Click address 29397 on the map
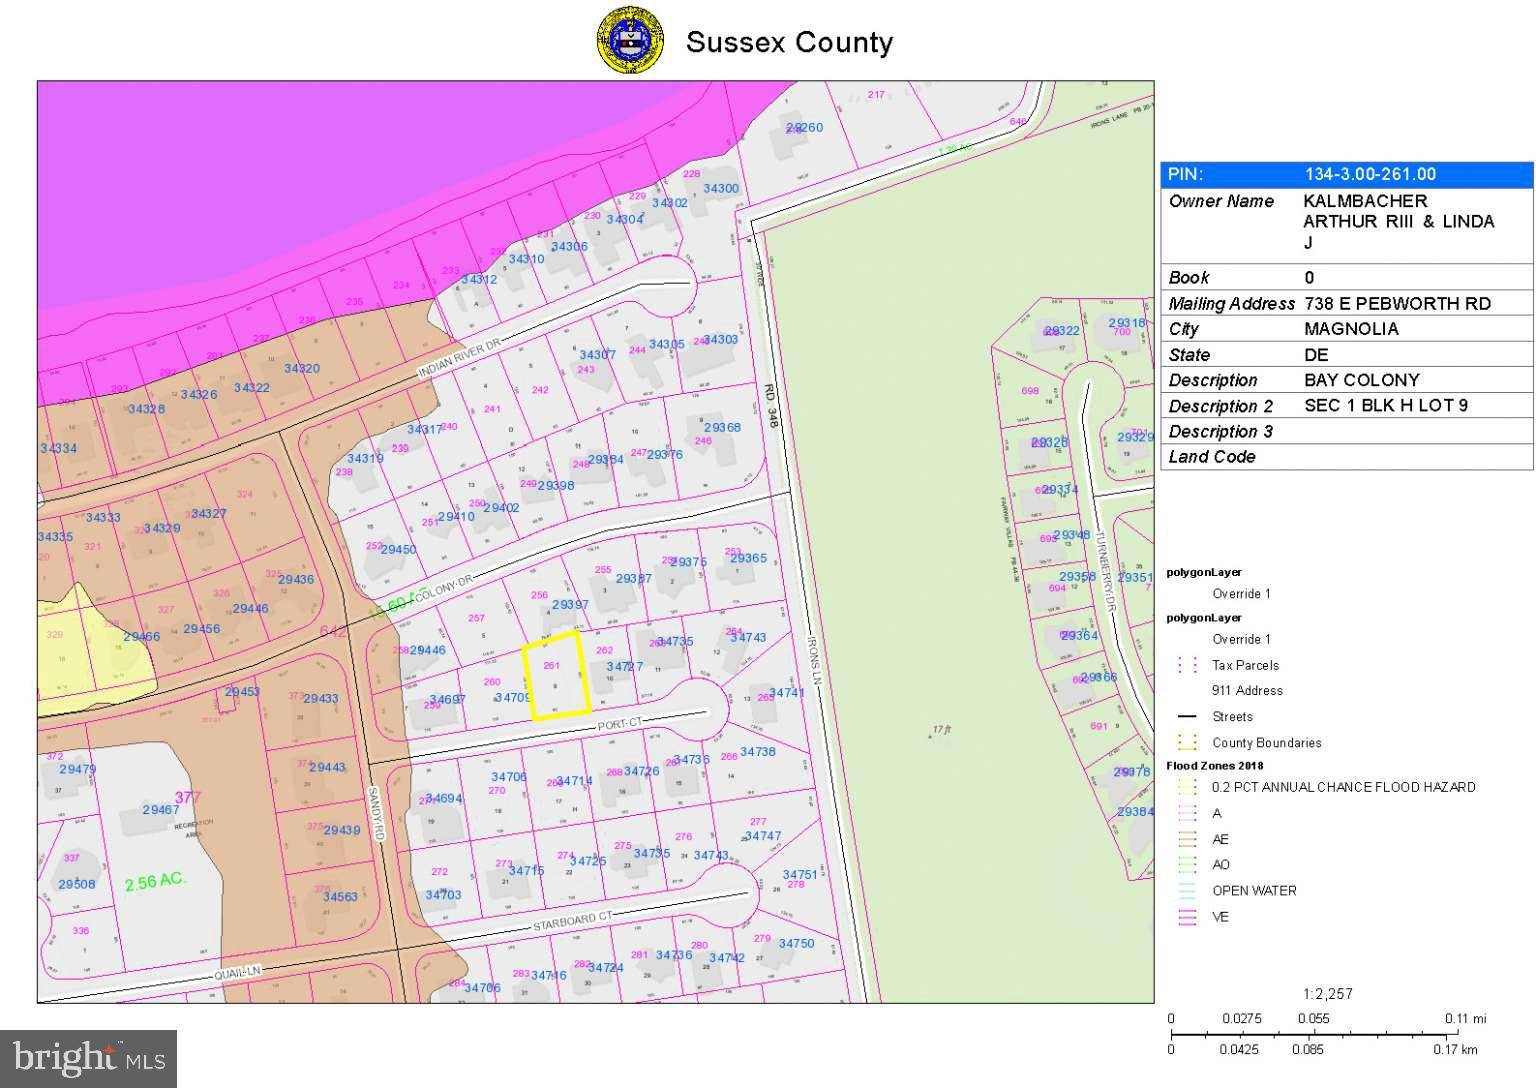The width and height of the screenshot is (1536, 1088). 570,605
